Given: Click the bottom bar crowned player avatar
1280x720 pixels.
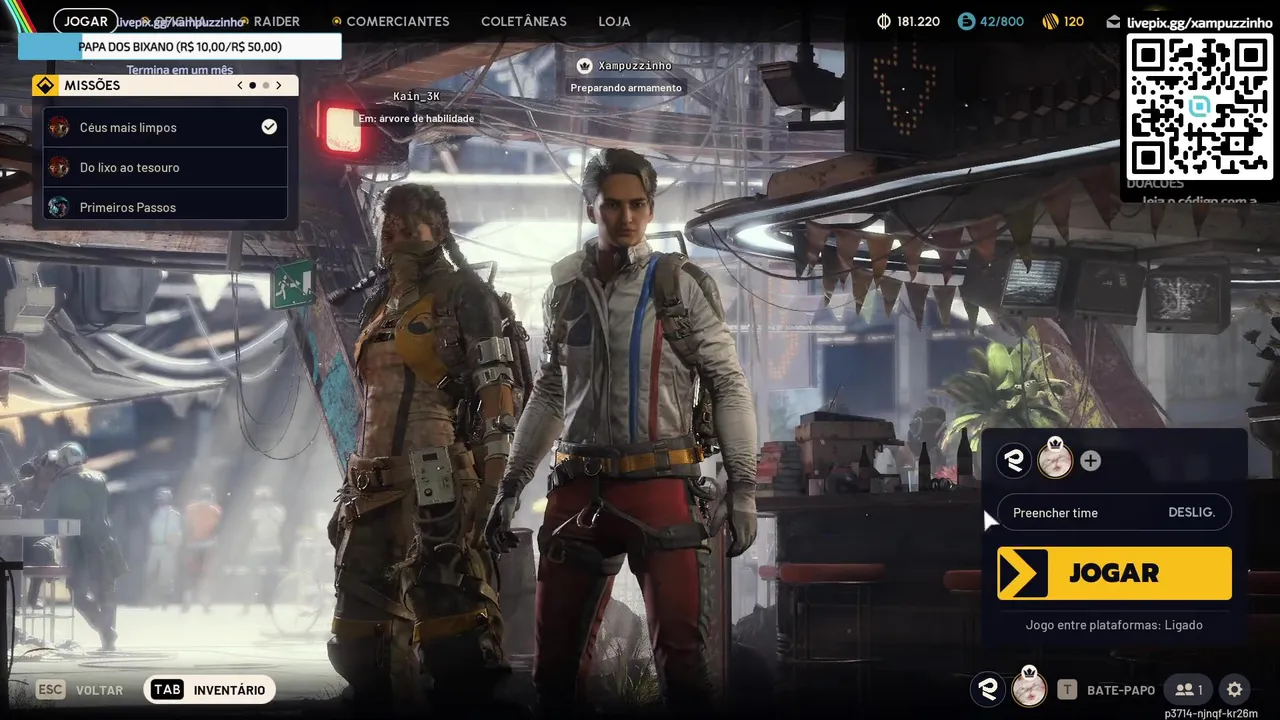Looking at the screenshot, I should pos(1029,688).
